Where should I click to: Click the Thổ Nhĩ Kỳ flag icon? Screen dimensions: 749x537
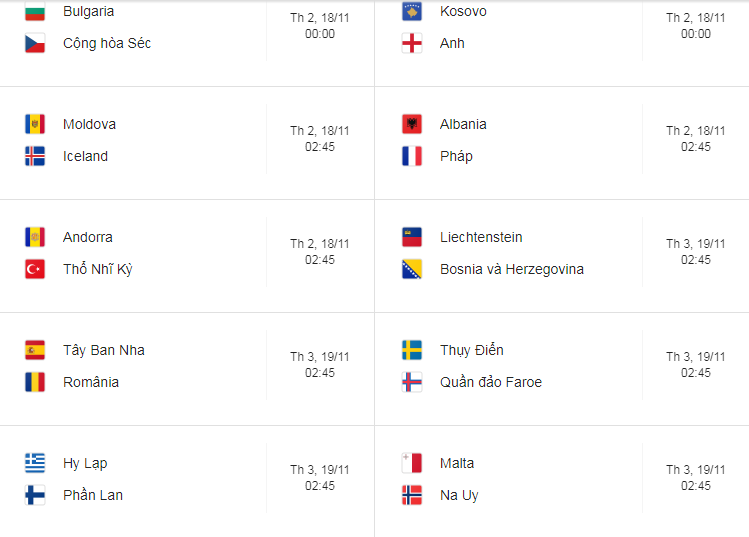[x=35, y=269]
